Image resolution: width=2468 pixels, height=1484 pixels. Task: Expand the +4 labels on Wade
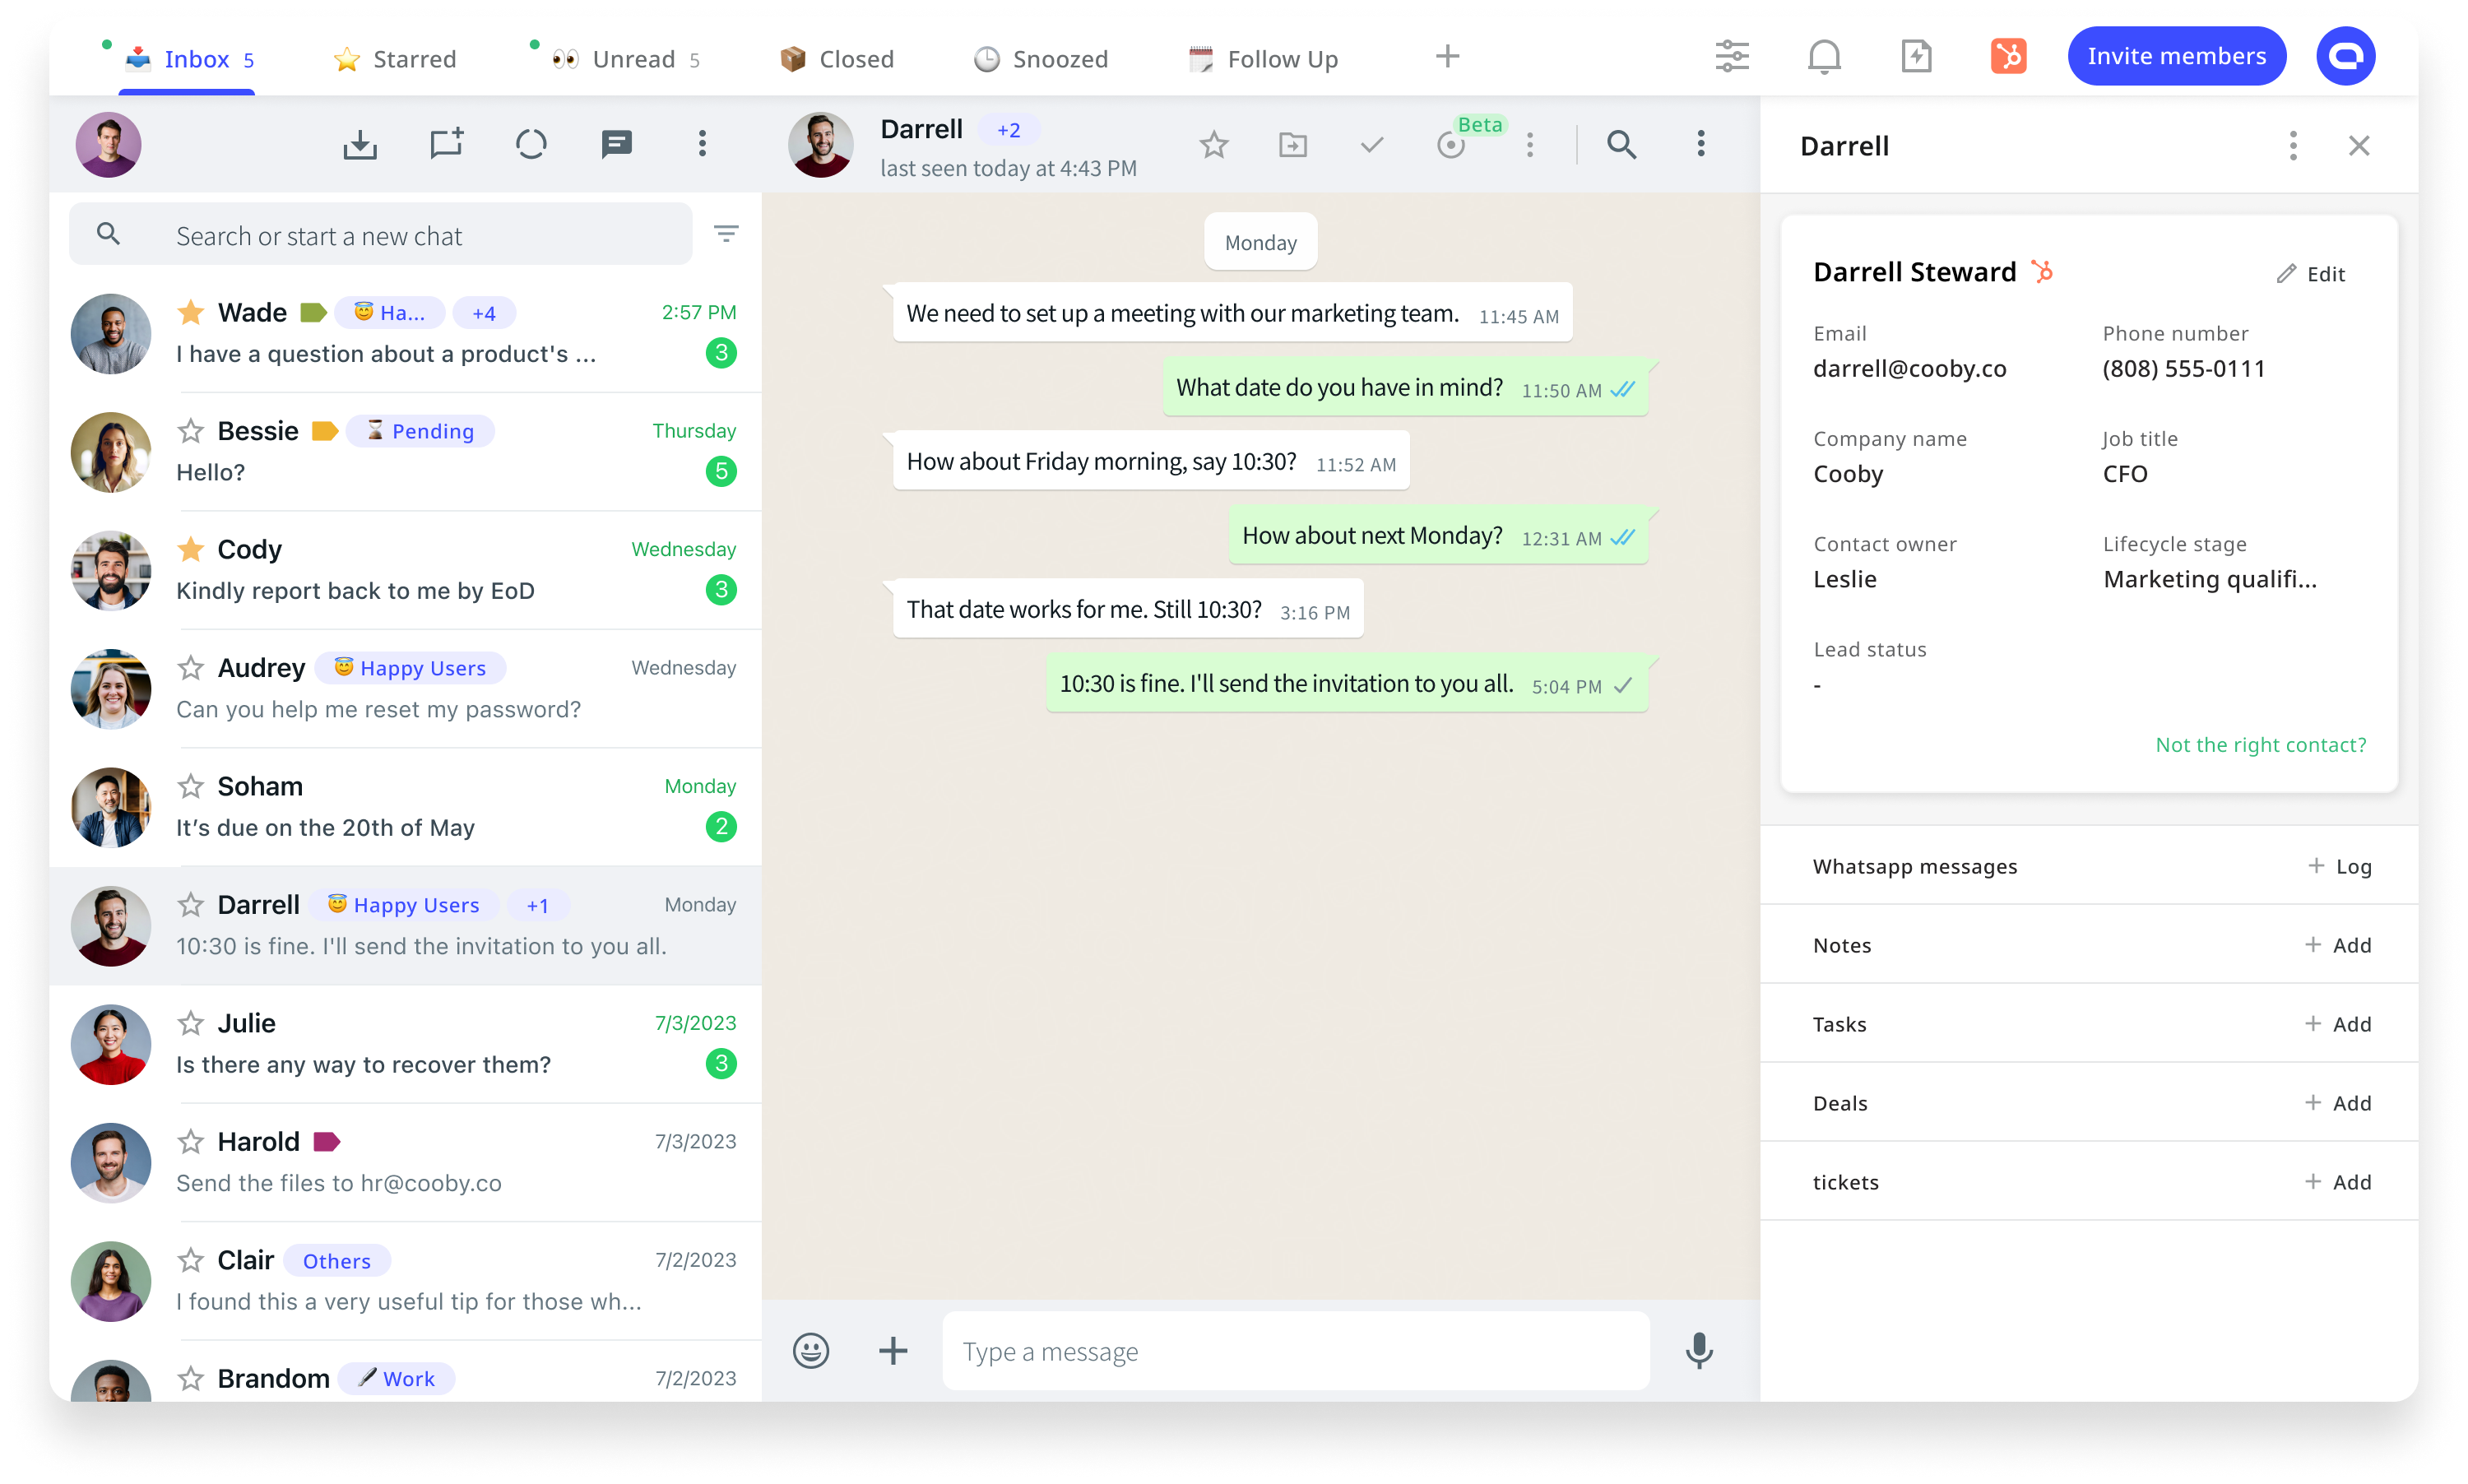point(484,313)
